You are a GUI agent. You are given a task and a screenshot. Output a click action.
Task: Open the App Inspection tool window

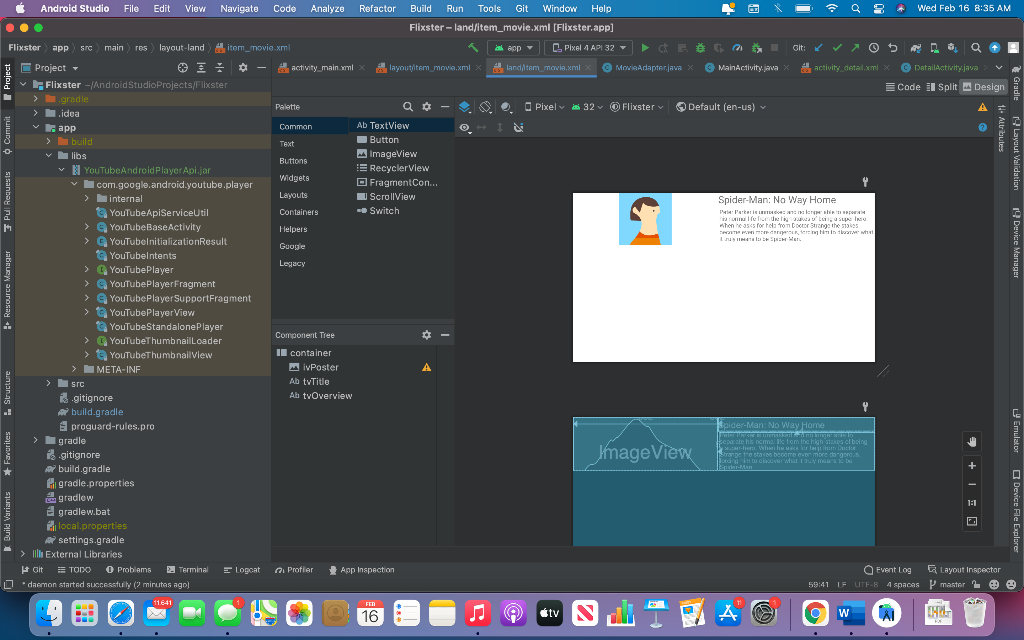pyautogui.click(x=361, y=570)
